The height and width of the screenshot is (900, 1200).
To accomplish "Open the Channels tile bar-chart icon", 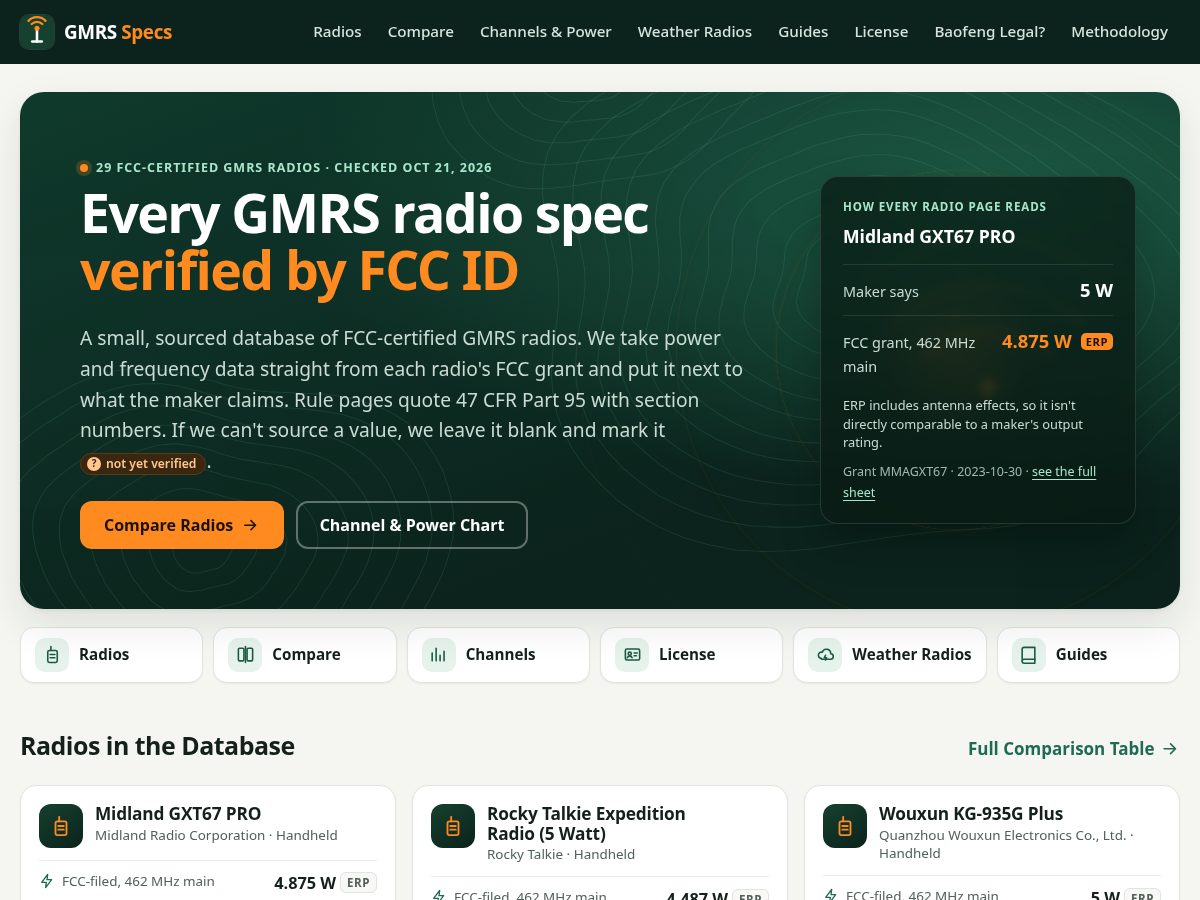I will (x=438, y=655).
